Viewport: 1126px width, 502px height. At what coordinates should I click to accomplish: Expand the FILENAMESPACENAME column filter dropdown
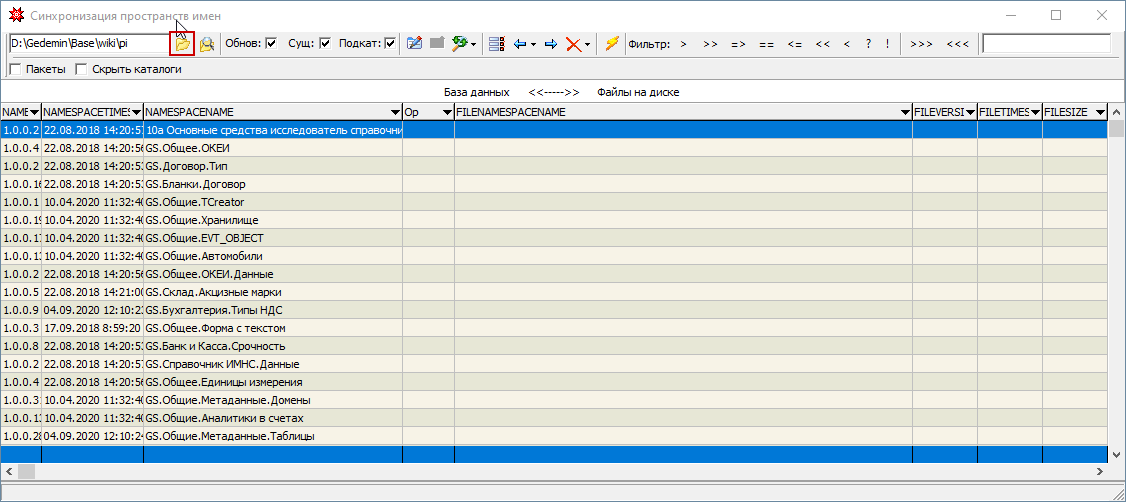pyautogui.click(x=904, y=113)
